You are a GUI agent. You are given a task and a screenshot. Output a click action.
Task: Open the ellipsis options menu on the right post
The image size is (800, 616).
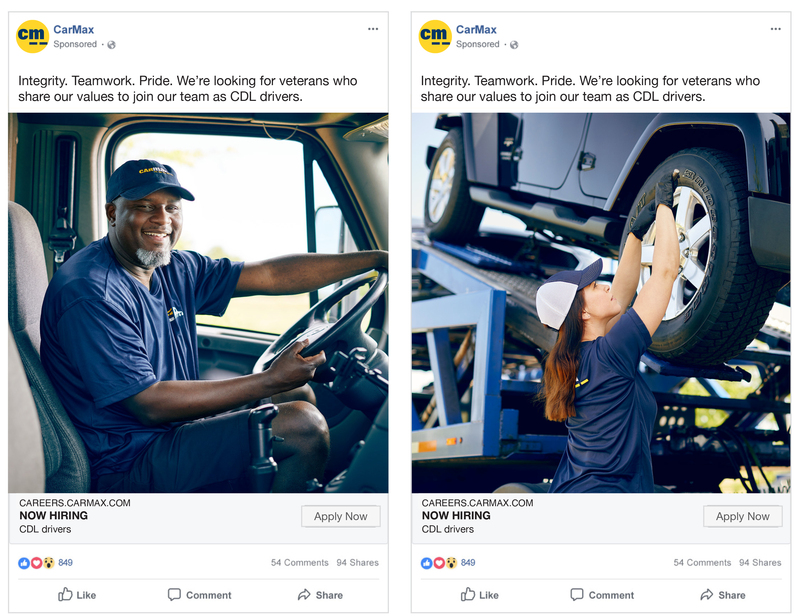pyautogui.click(x=775, y=29)
